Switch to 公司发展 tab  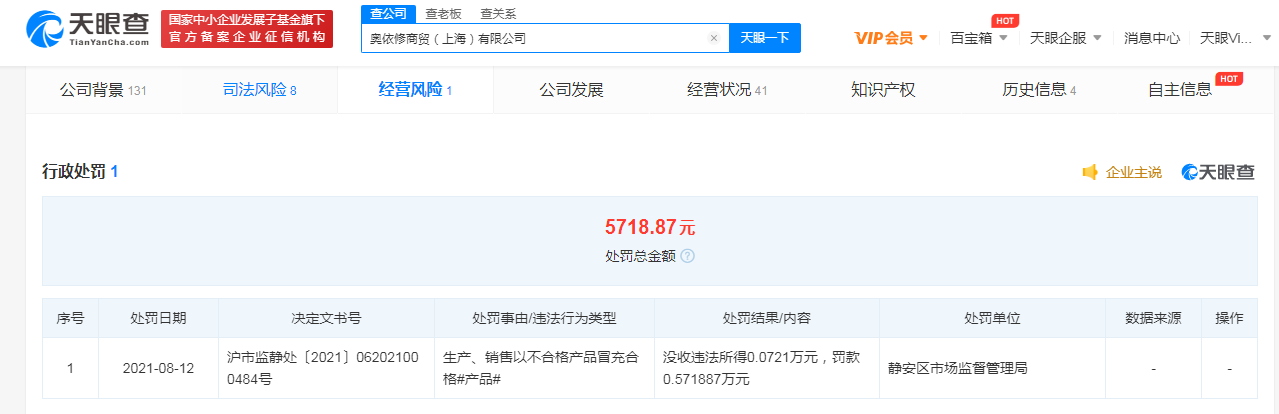(x=571, y=90)
